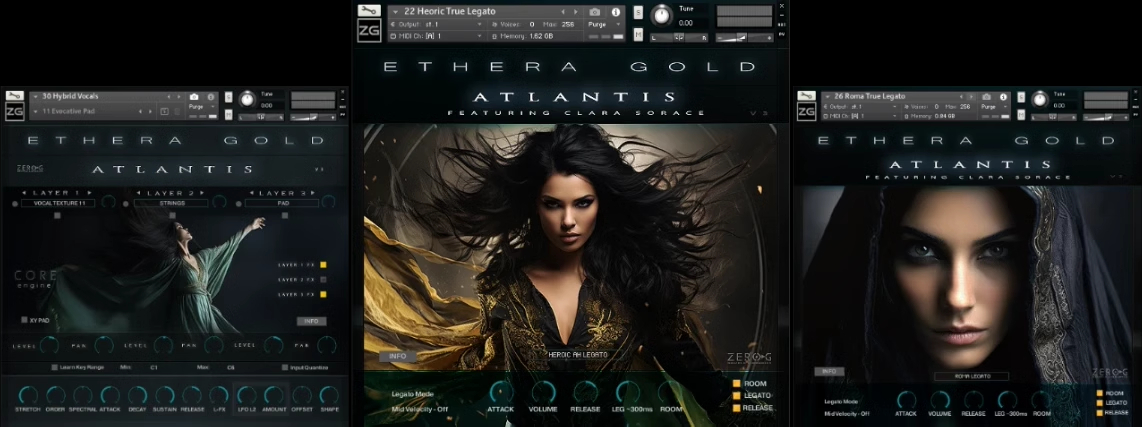Click the camera snapshot icon in Heoric True Legato

(595, 12)
